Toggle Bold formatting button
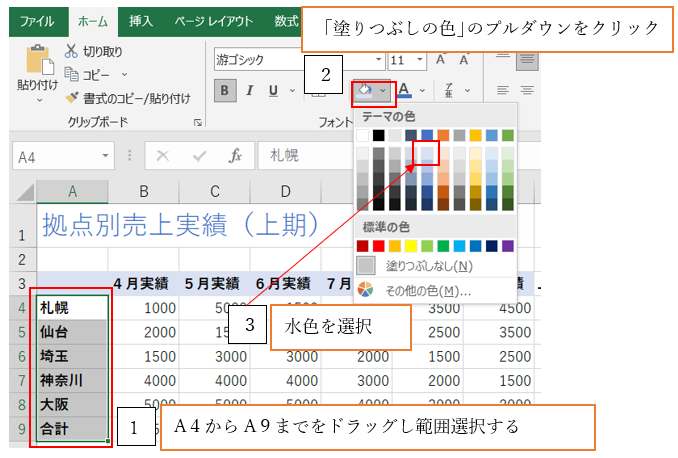Screen dimensions: 678x458 [x=224, y=92]
